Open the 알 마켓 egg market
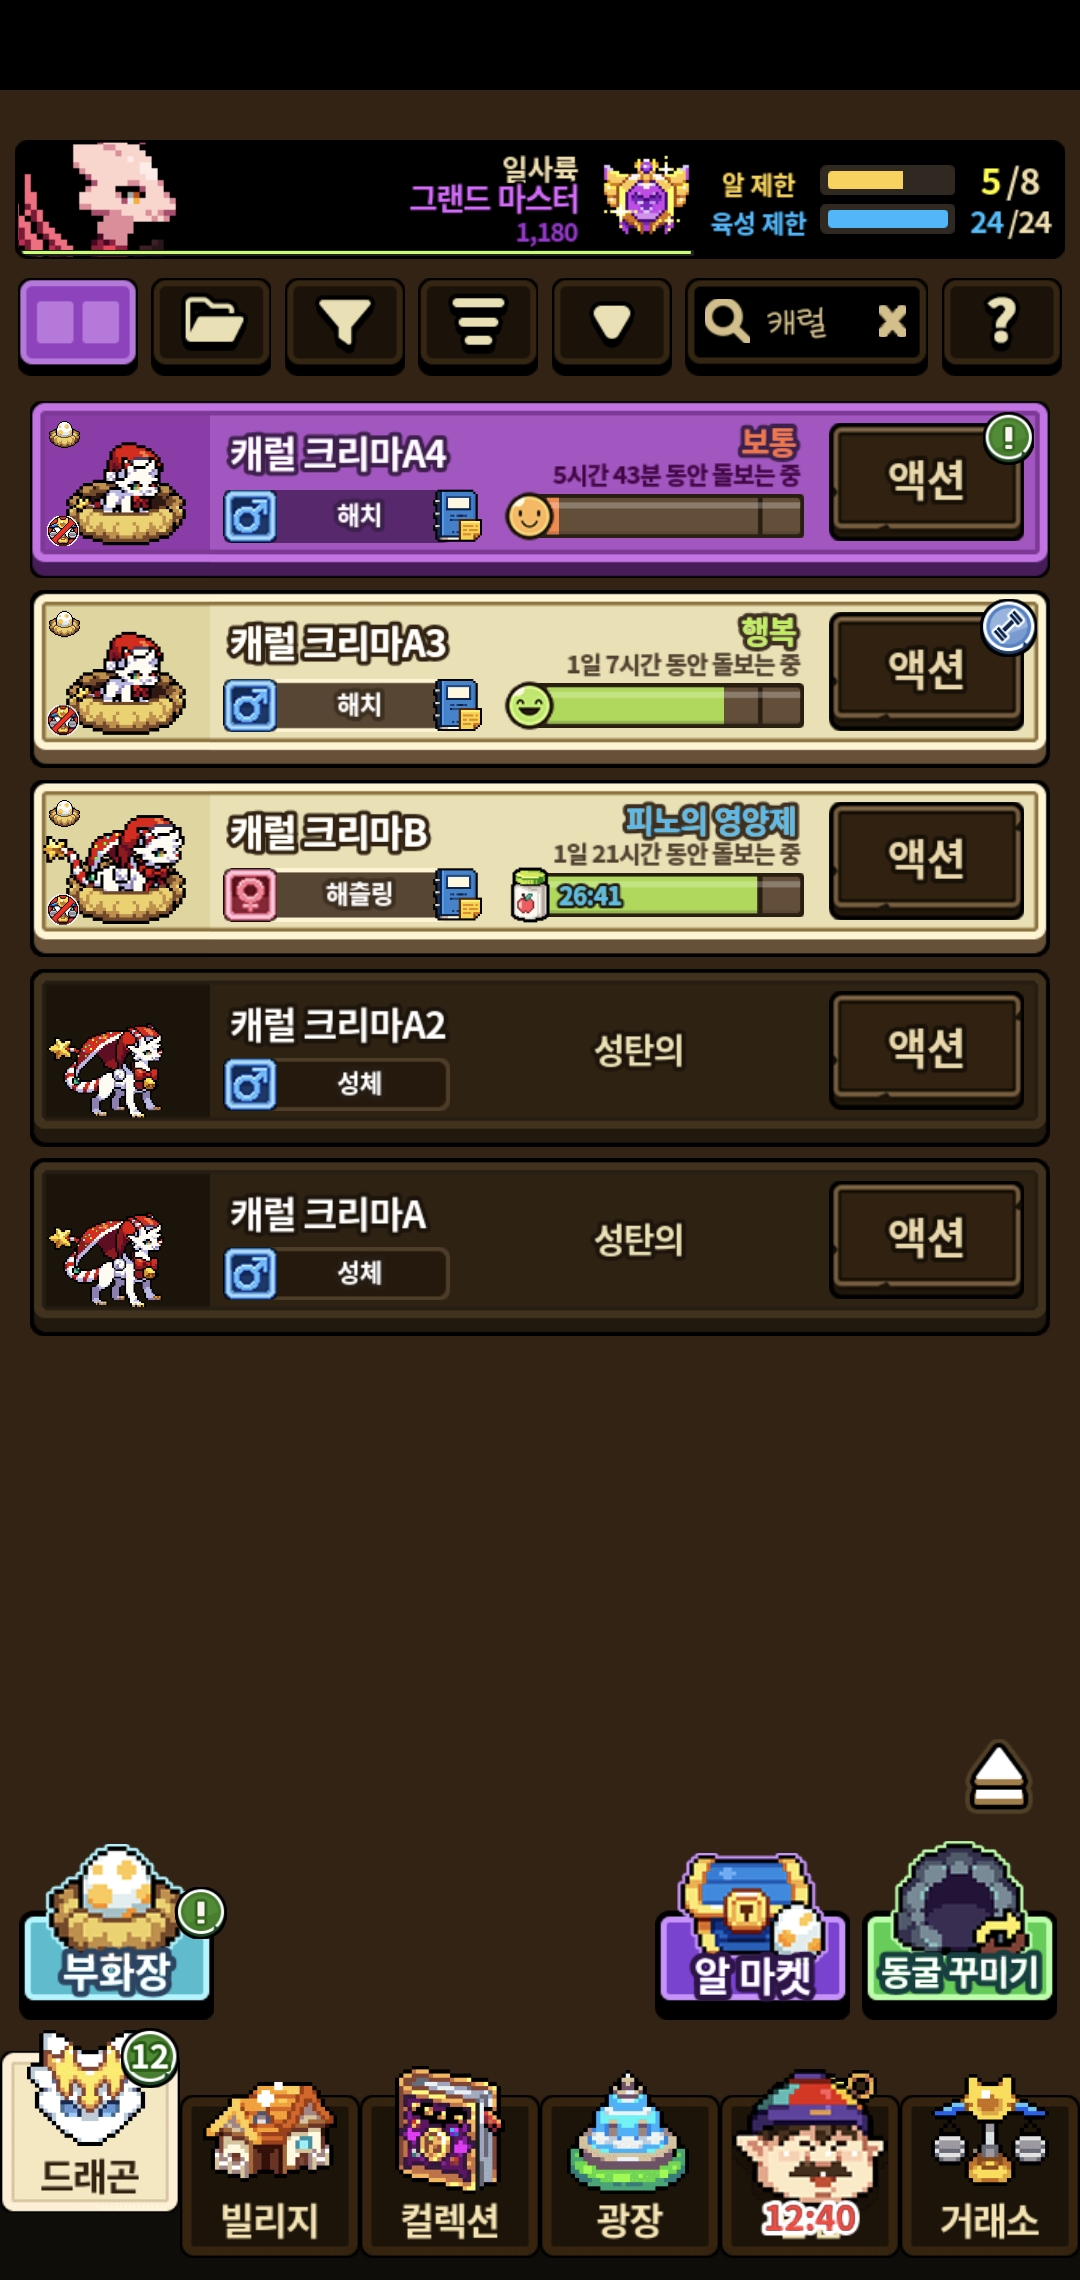Image resolution: width=1080 pixels, height=2280 pixels. pos(752,1930)
